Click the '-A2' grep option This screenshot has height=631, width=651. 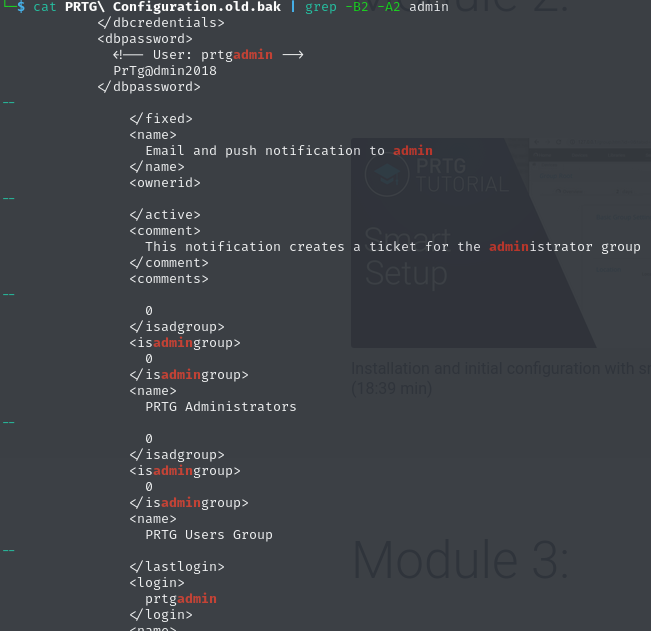point(389,7)
